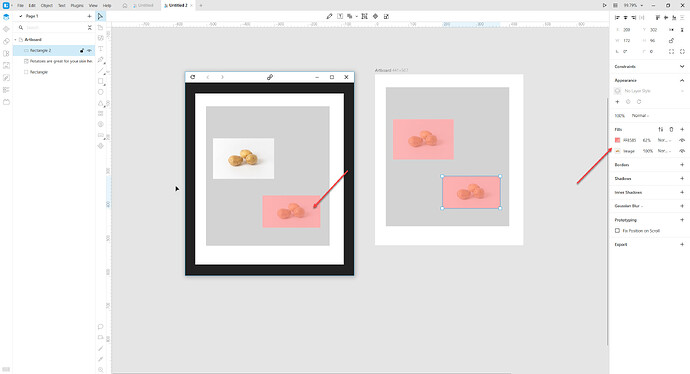The width and height of the screenshot is (690, 374).
Task: Select the Text tool
Action: (x=100, y=49)
